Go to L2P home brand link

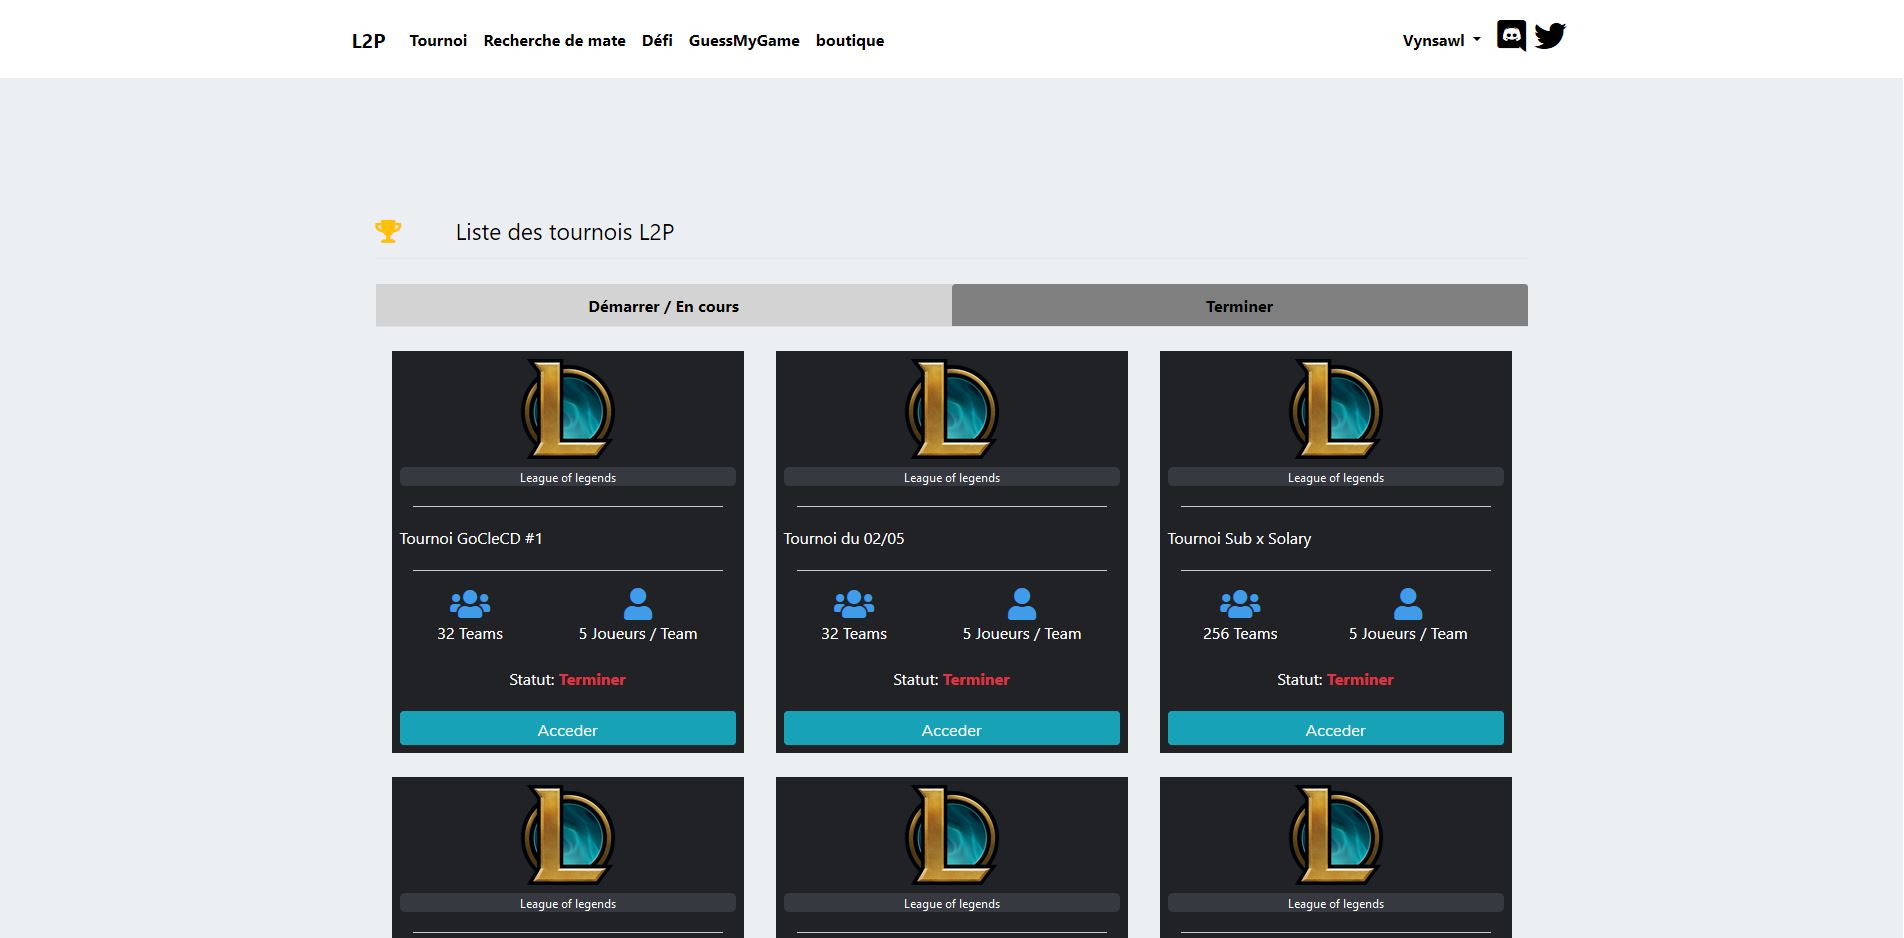pos(368,41)
